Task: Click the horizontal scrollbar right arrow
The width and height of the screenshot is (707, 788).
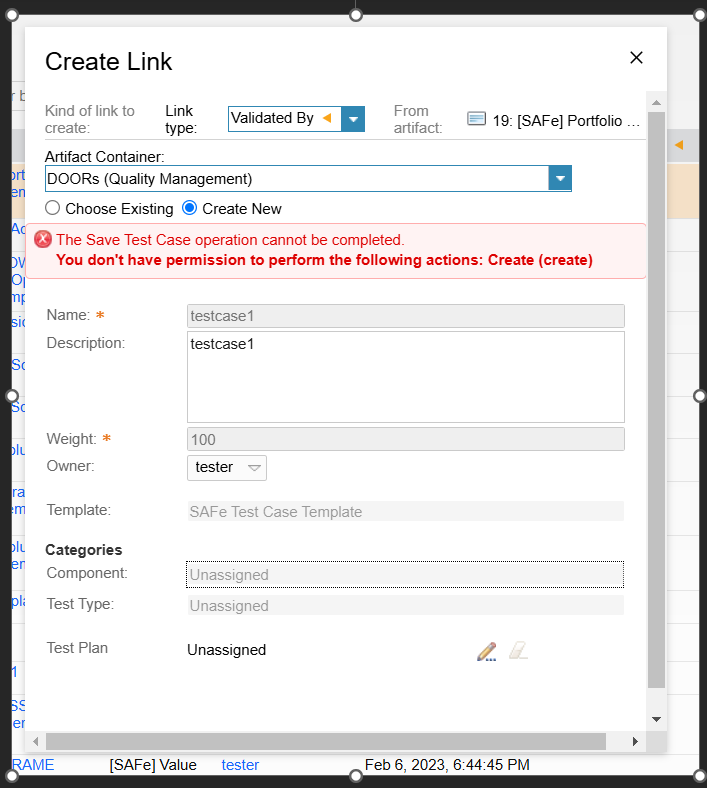Action: [x=634, y=742]
